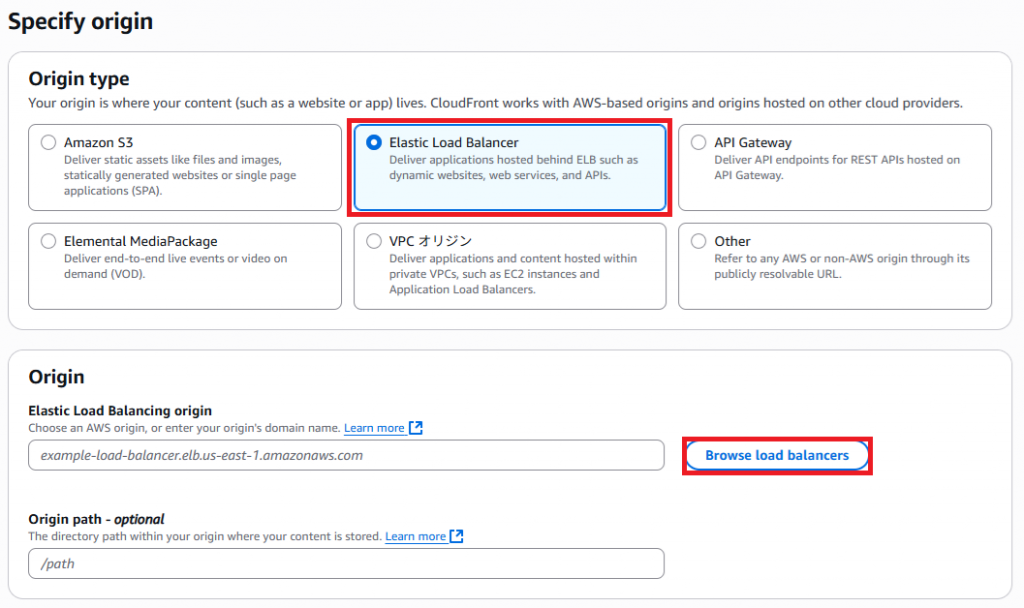Click the Other card description text
The height and width of the screenshot is (608, 1024).
click(842, 266)
